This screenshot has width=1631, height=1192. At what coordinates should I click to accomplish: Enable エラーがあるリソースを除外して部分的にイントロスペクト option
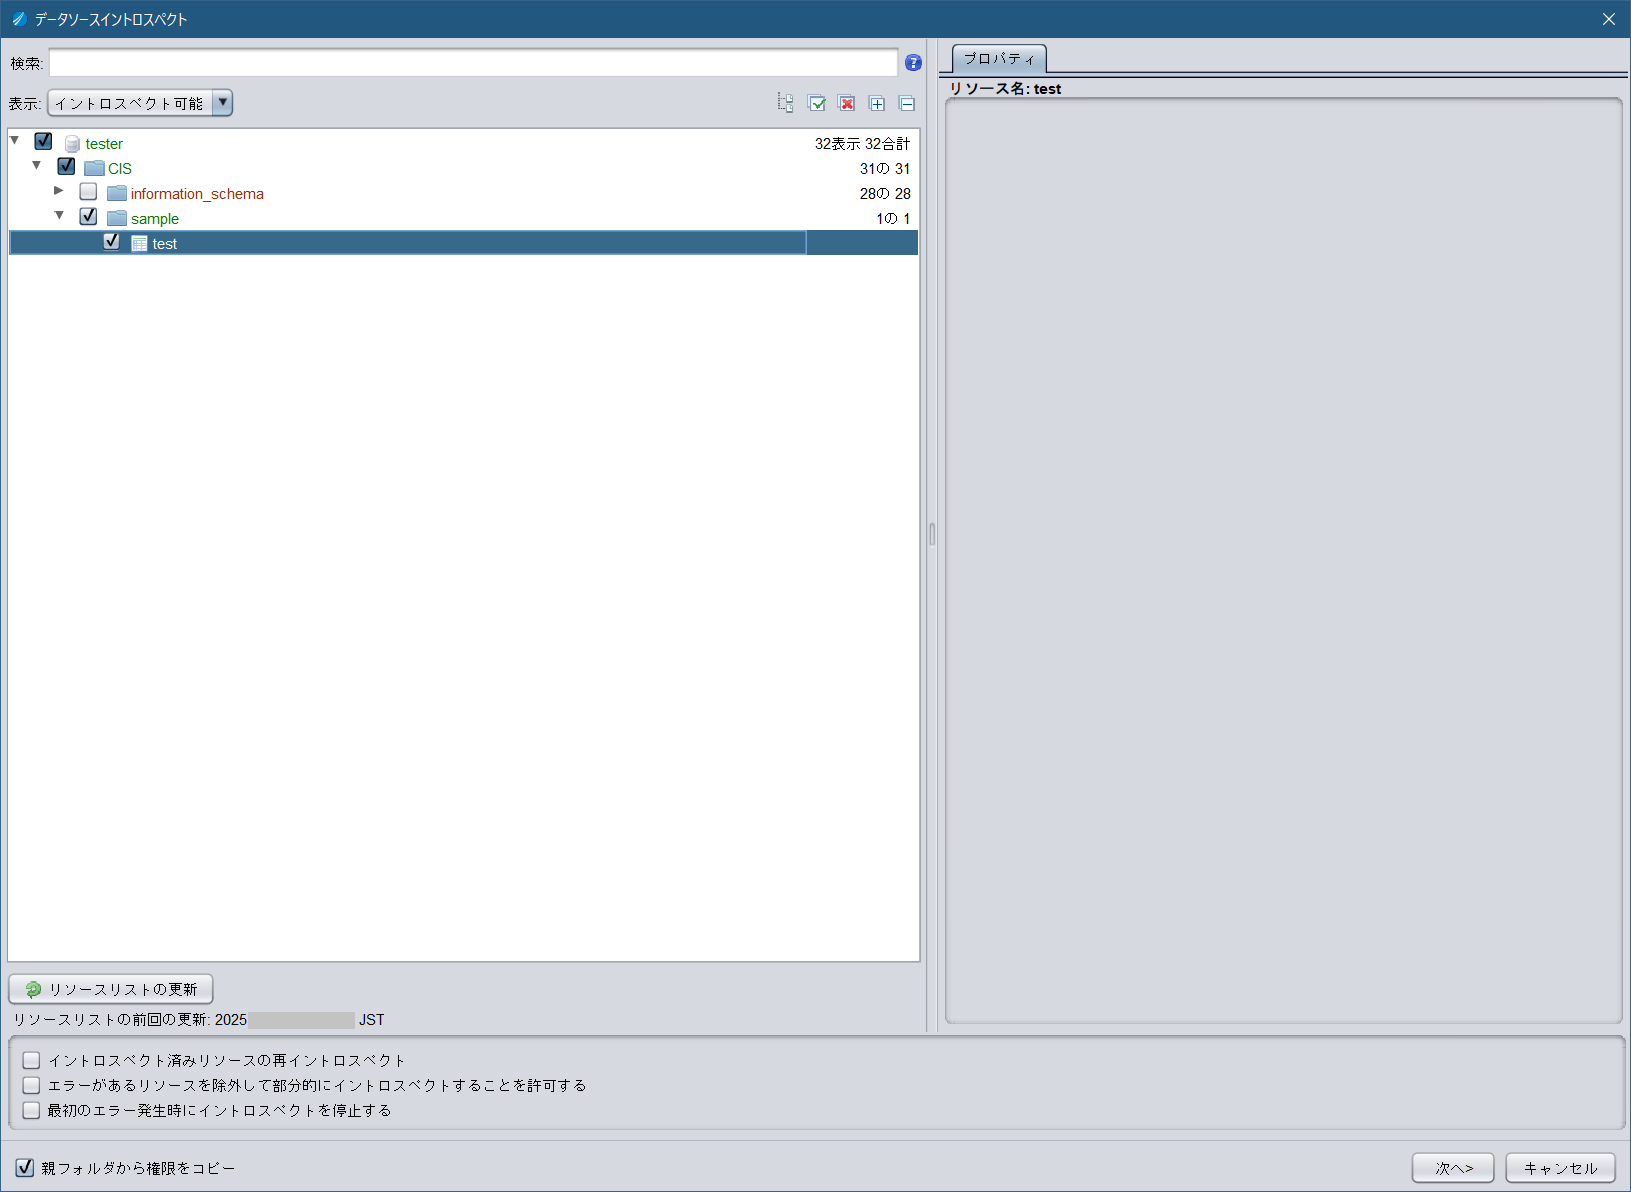click(x=32, y=1085)
